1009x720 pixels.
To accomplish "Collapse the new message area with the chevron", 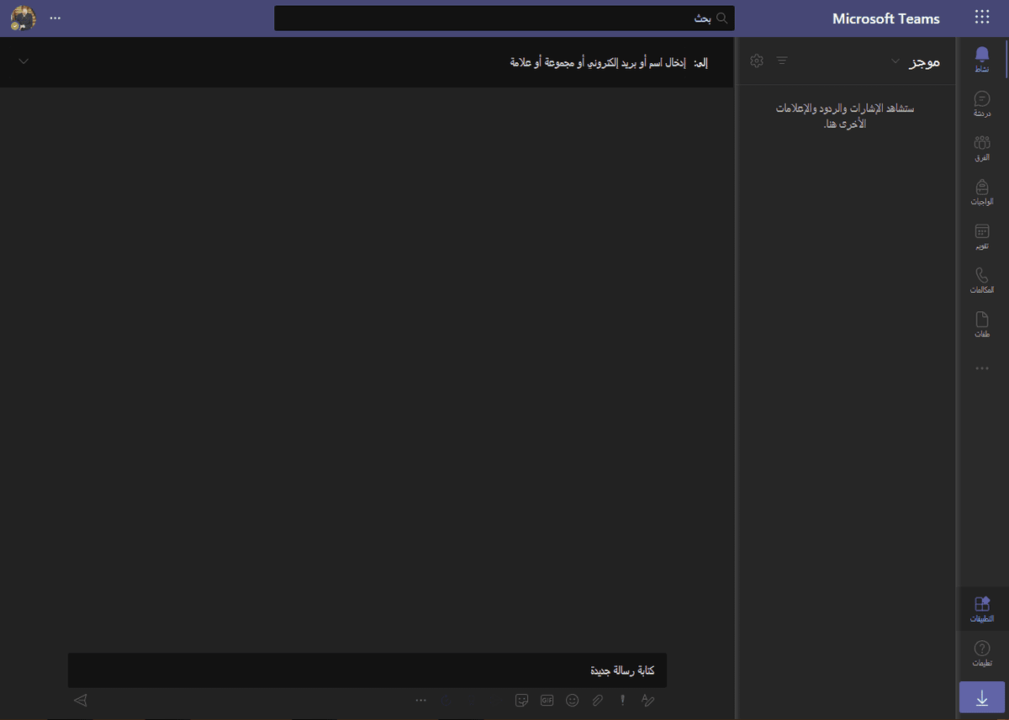I will [x=22, y=62].
